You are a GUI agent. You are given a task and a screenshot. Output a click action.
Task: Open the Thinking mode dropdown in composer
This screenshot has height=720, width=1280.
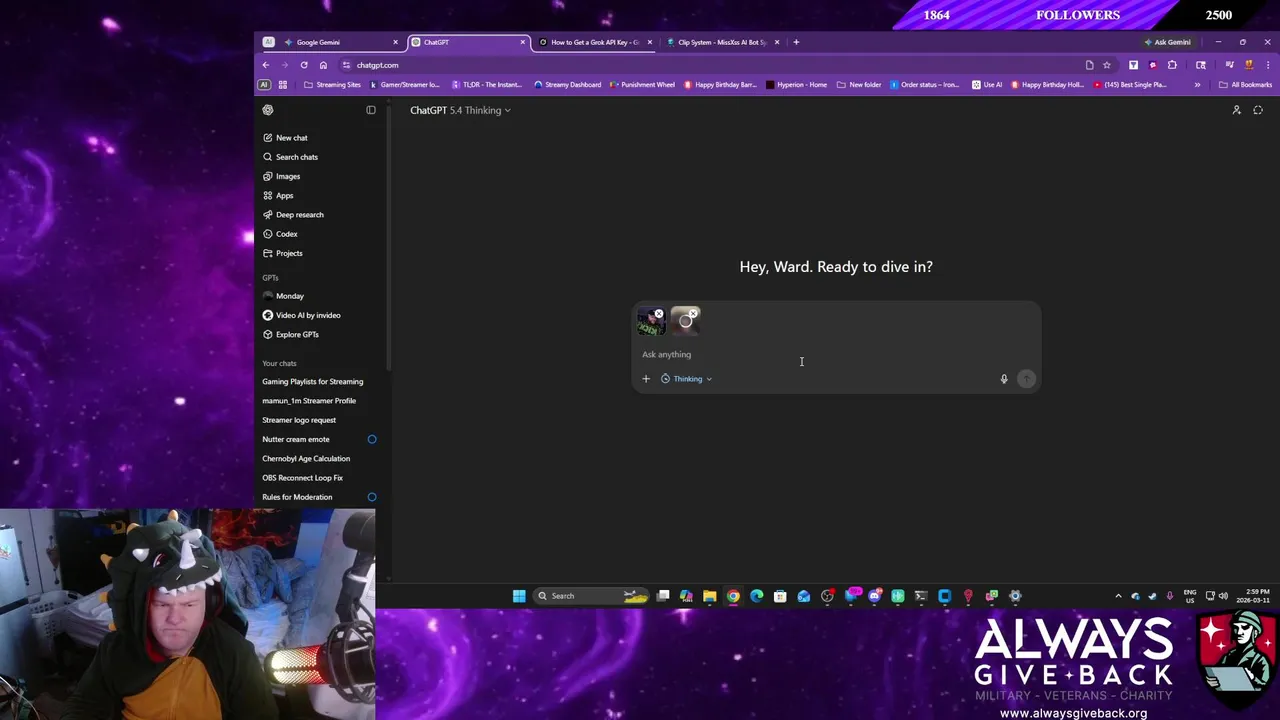click(687, 379)
